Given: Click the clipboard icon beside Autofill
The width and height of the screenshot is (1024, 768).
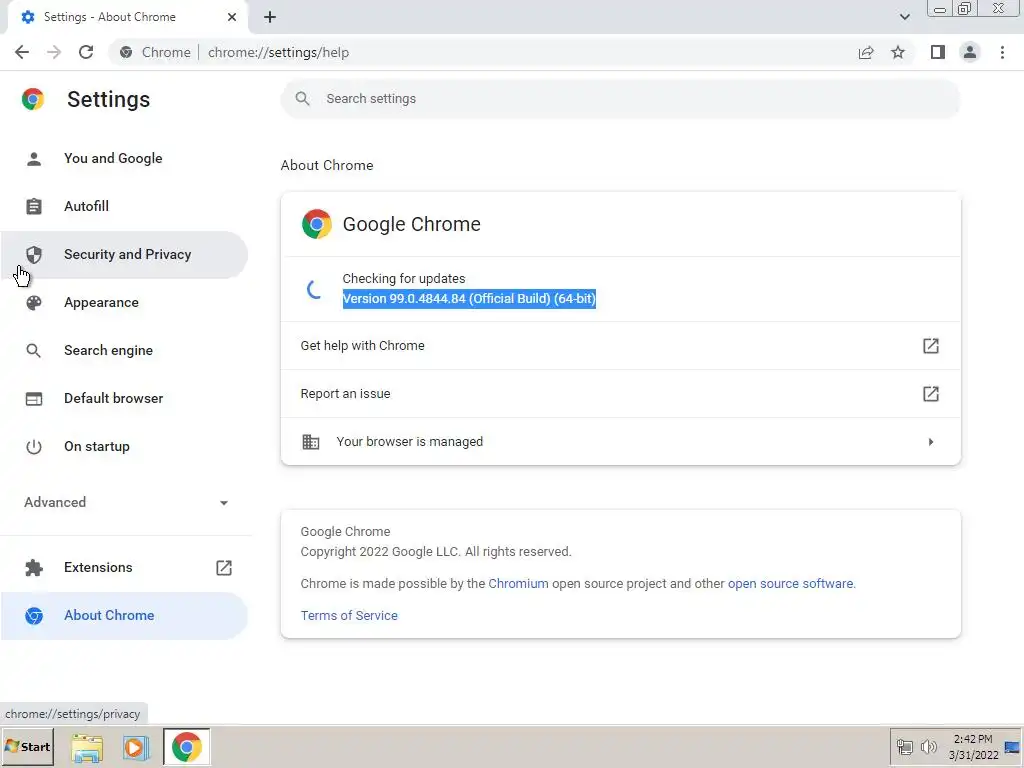Looking at the screenshot, I should coord(34,206).
